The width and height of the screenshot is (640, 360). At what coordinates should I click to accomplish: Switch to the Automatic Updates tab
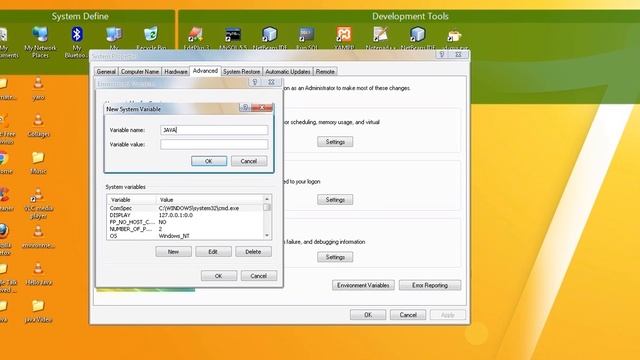click(288, 71)
